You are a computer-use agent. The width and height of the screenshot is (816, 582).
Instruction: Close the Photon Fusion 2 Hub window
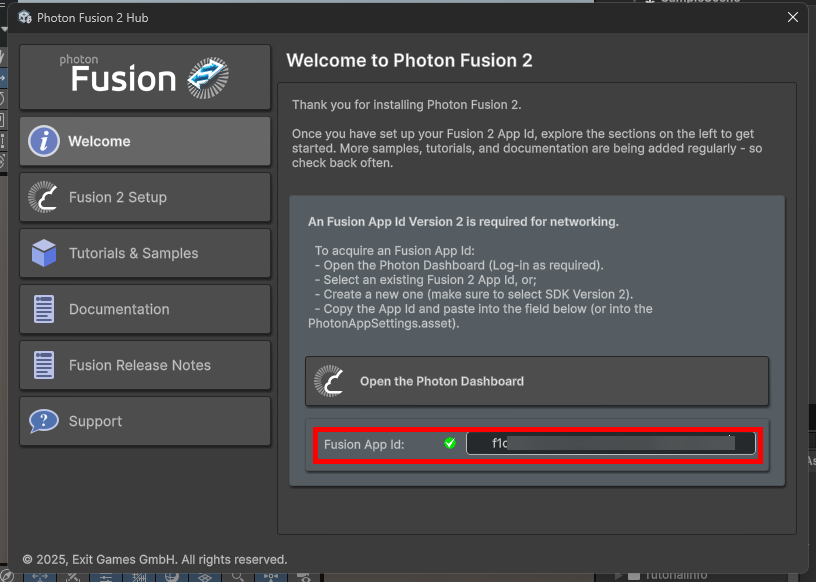coord(793,17)
